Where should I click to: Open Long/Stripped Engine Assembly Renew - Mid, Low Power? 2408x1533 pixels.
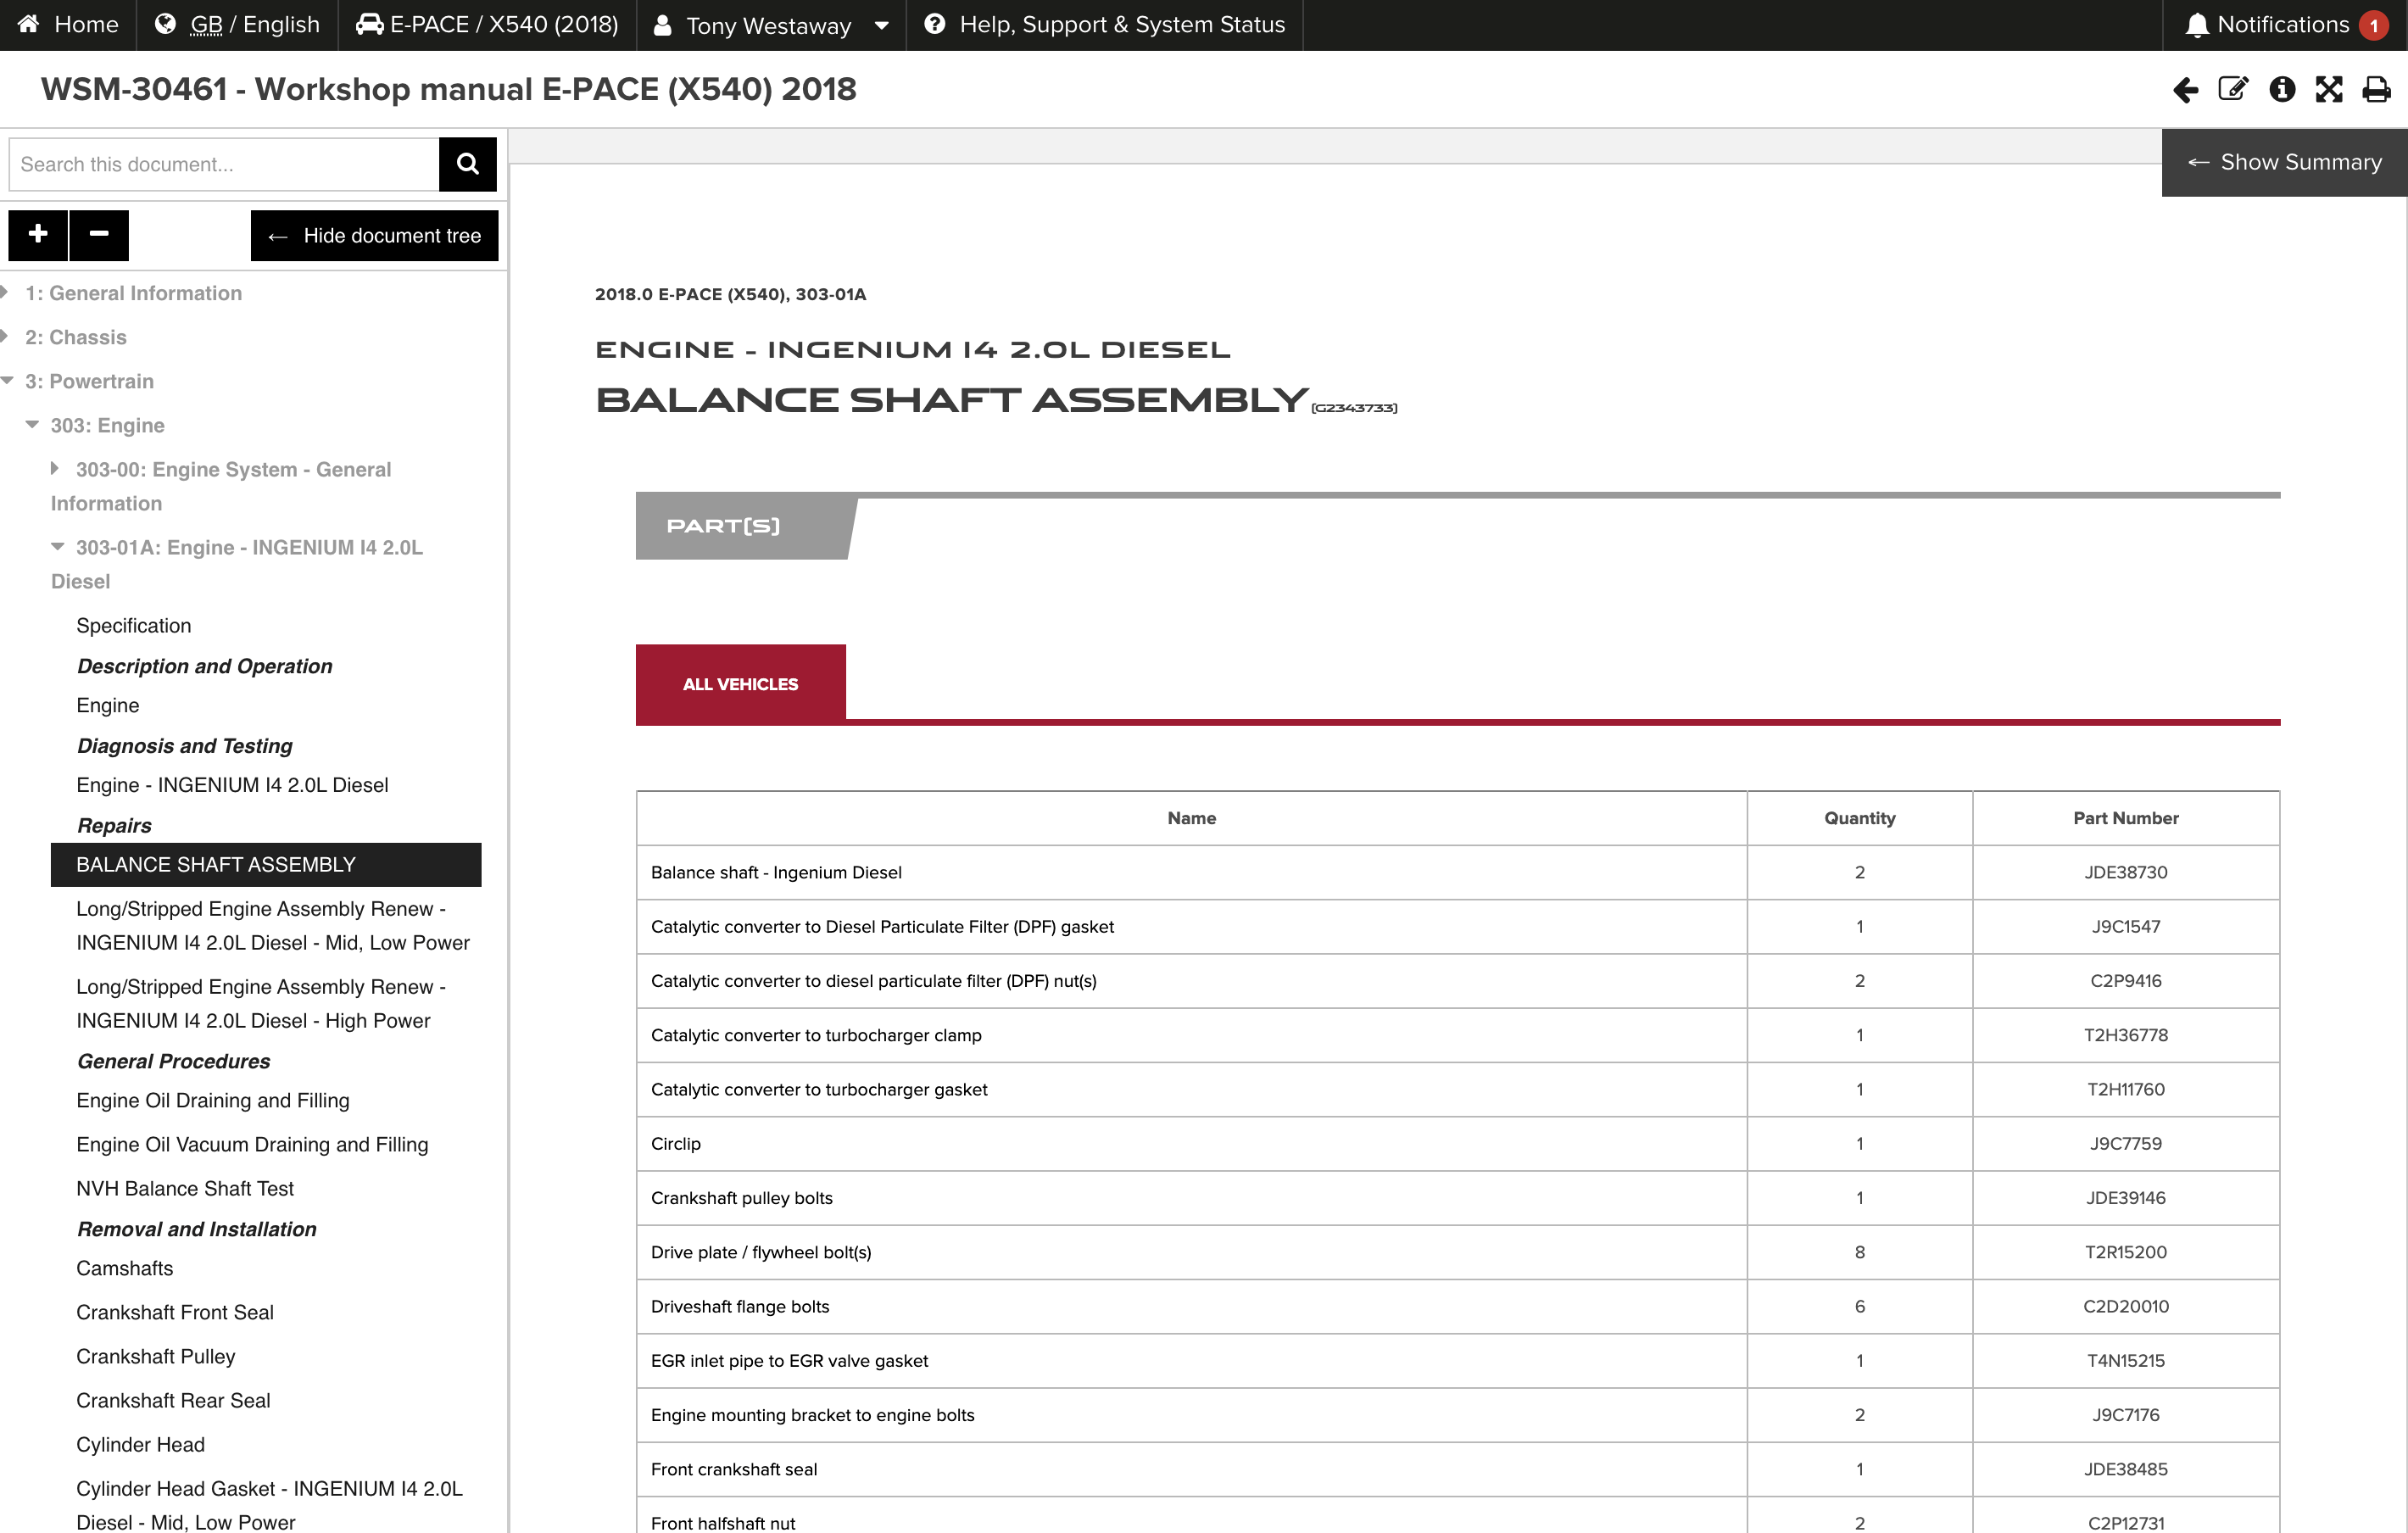273,926
